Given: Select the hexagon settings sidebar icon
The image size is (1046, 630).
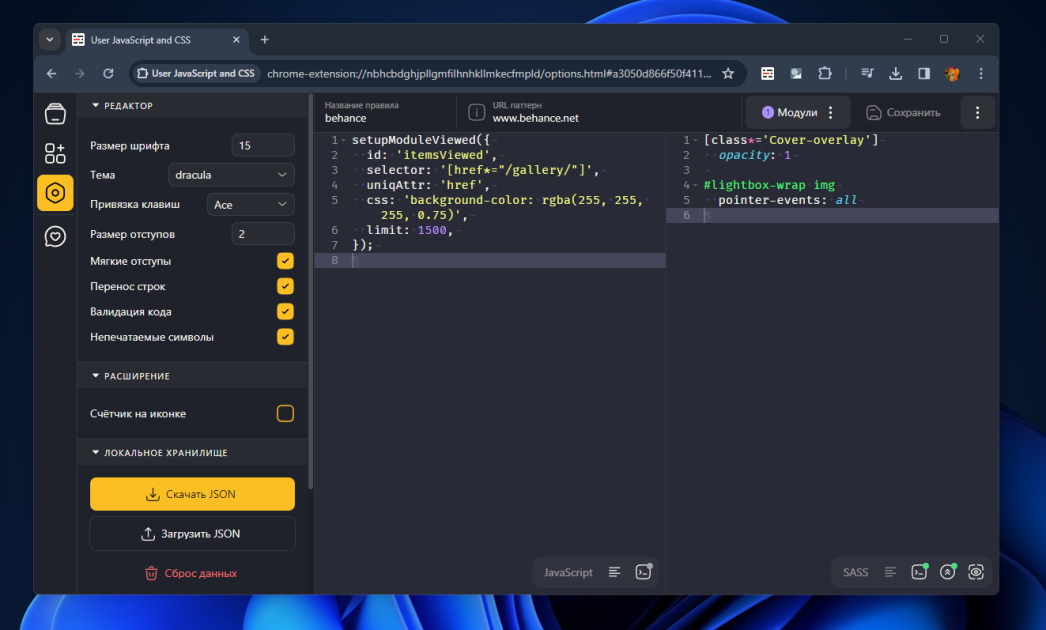Looking at the screenshot, I should 55,193.
